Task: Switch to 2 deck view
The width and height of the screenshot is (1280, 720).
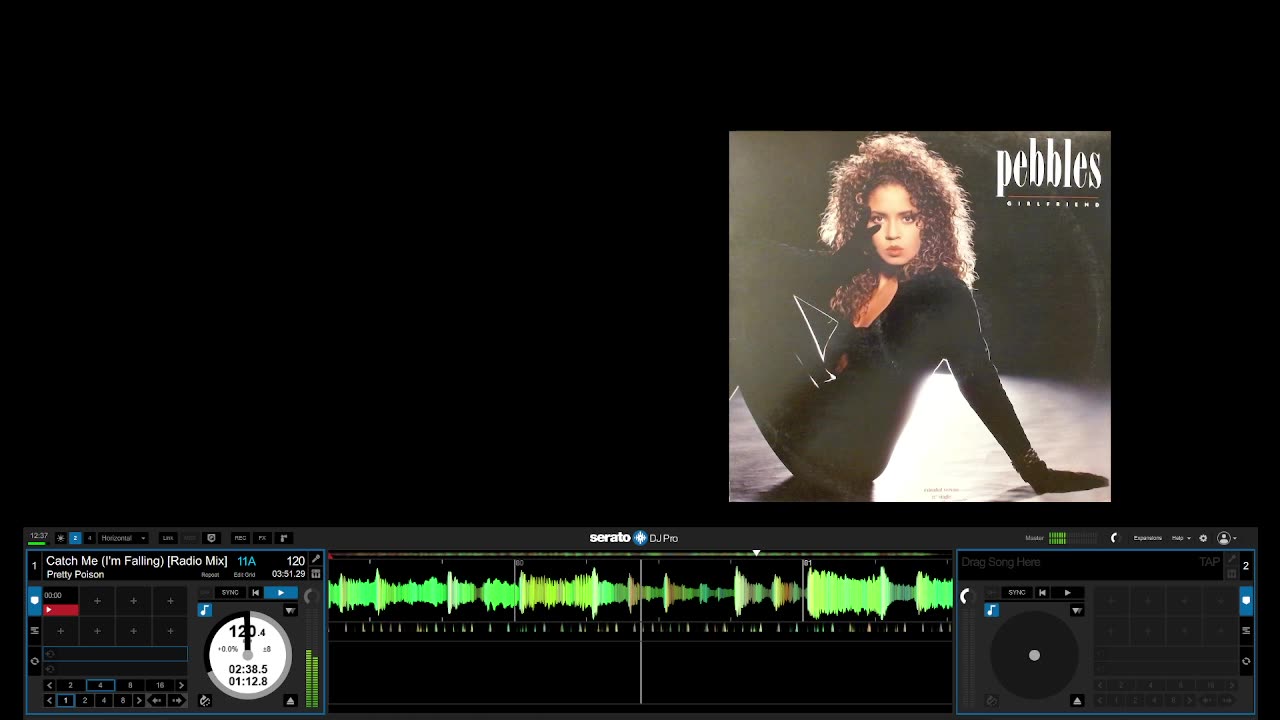Action: pos(74,538)
